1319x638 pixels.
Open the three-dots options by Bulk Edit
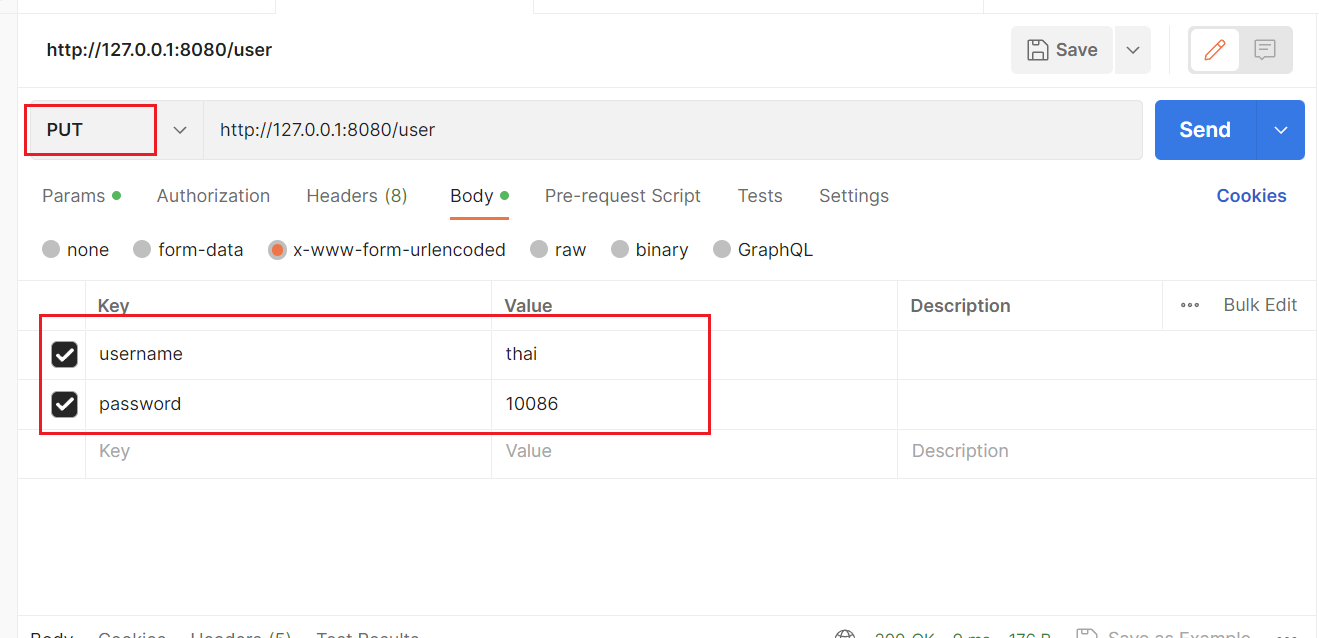point(1190,306)
